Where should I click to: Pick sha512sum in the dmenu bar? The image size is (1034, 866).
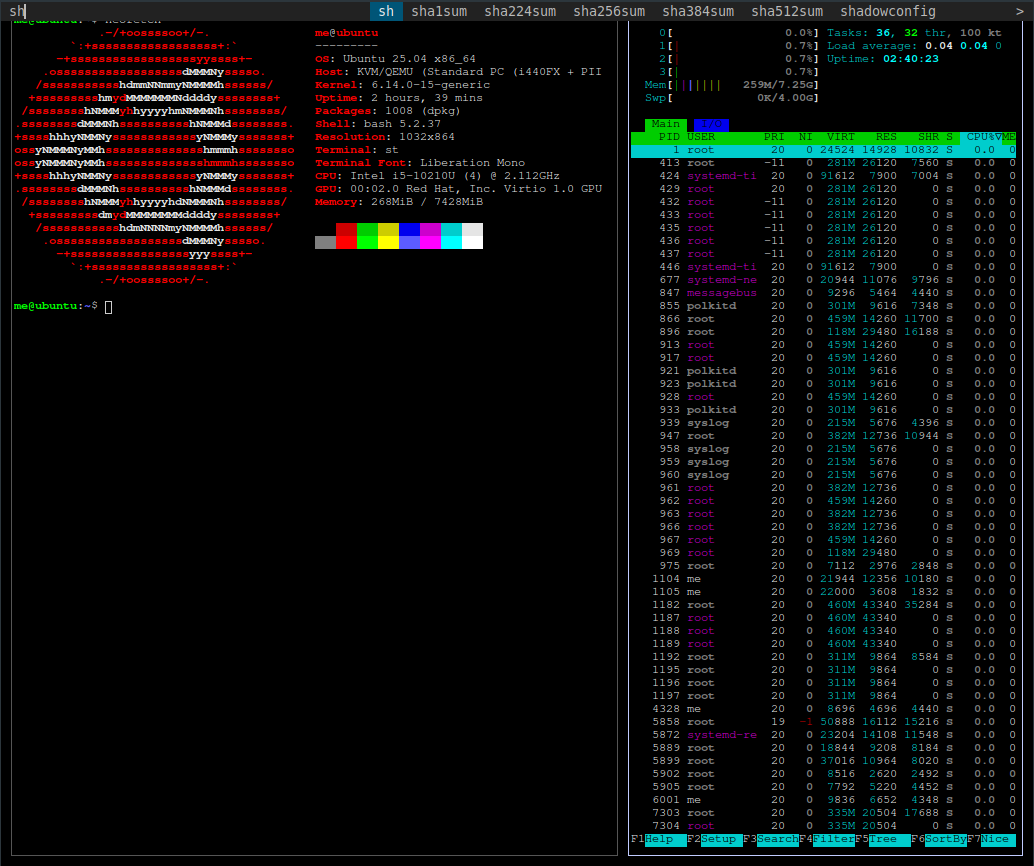[787, 11]
